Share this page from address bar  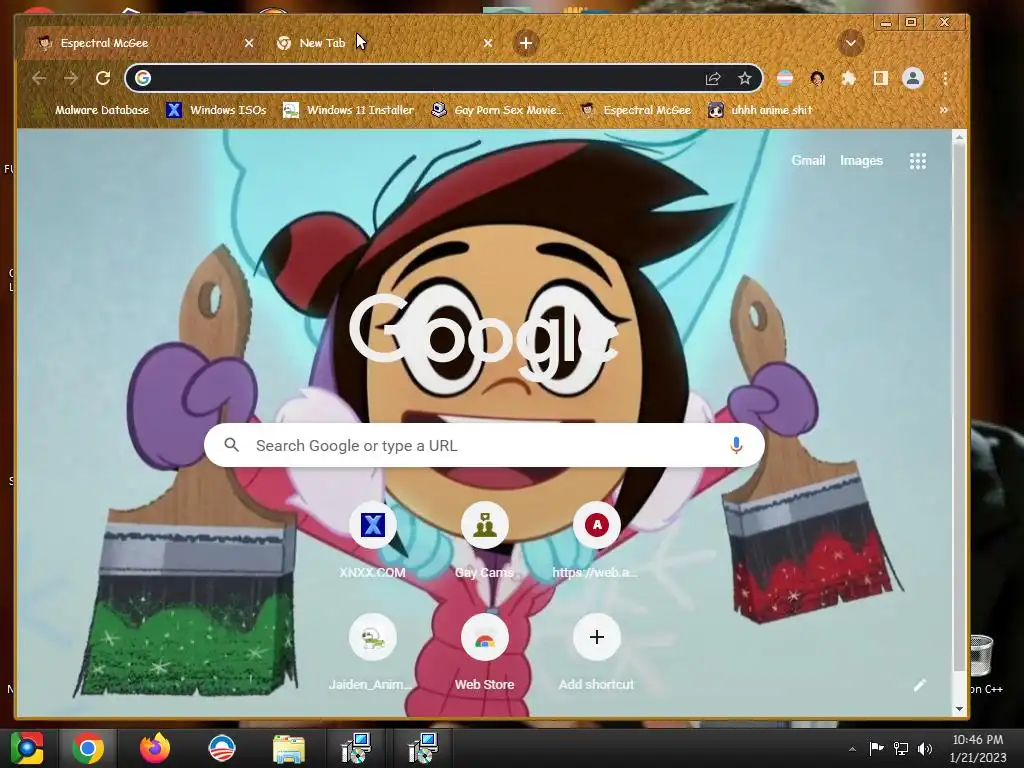pos(712,78)
